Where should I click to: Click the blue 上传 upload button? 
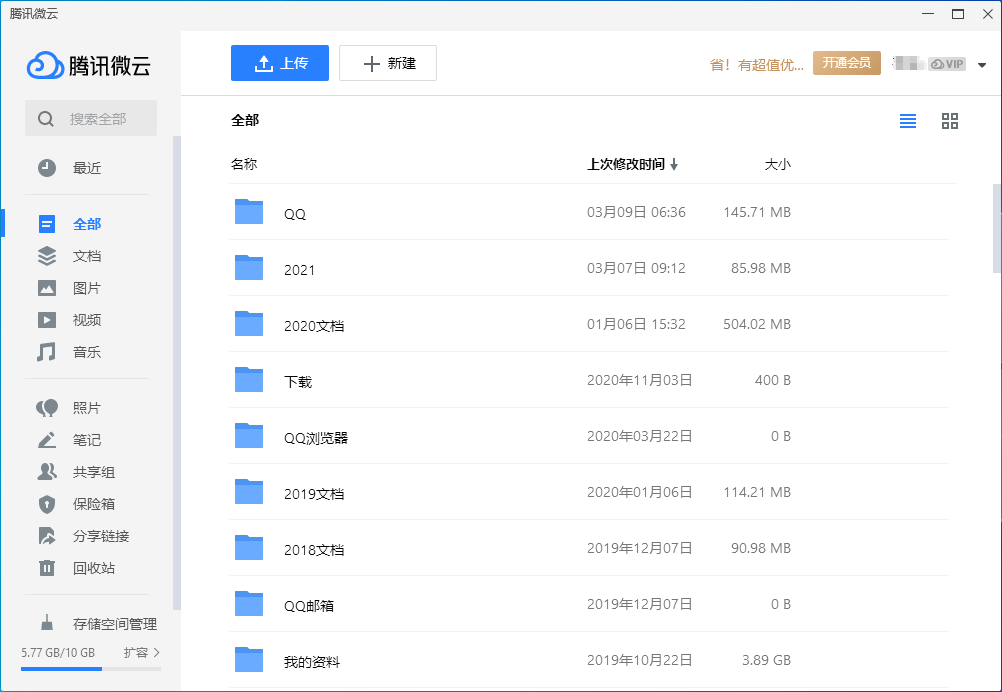tap(280, 63)
